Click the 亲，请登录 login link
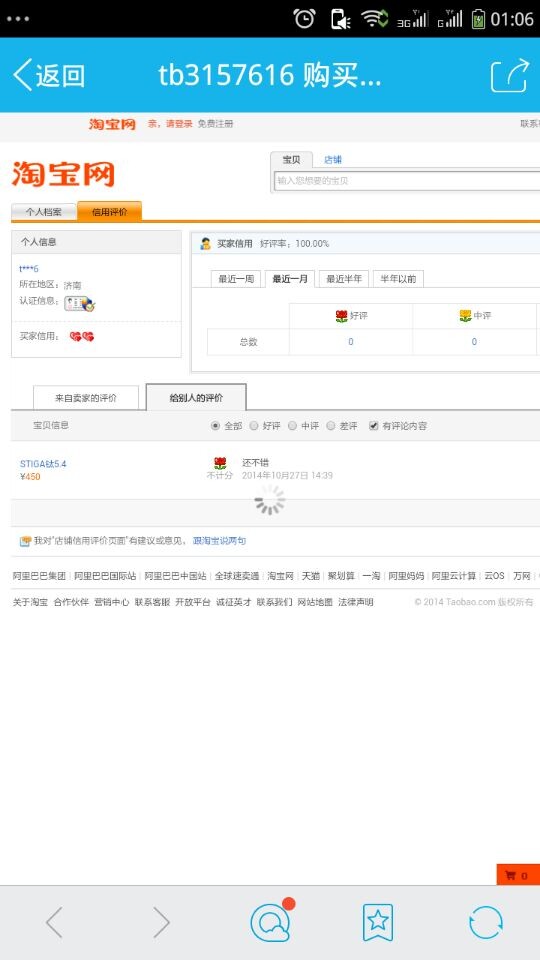The width and height of the screenshot is (540, 960). click(170, 124)
